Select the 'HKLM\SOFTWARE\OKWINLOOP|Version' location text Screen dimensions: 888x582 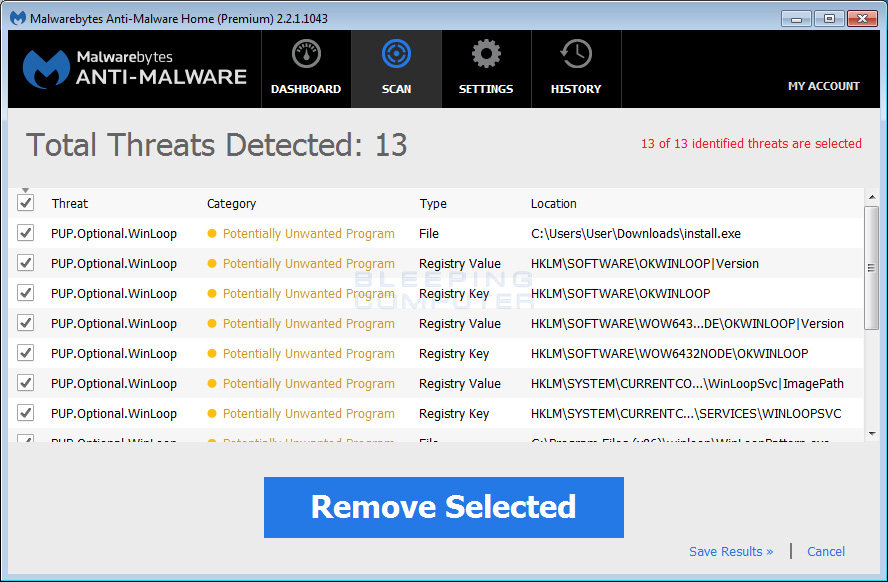point(644,263)
